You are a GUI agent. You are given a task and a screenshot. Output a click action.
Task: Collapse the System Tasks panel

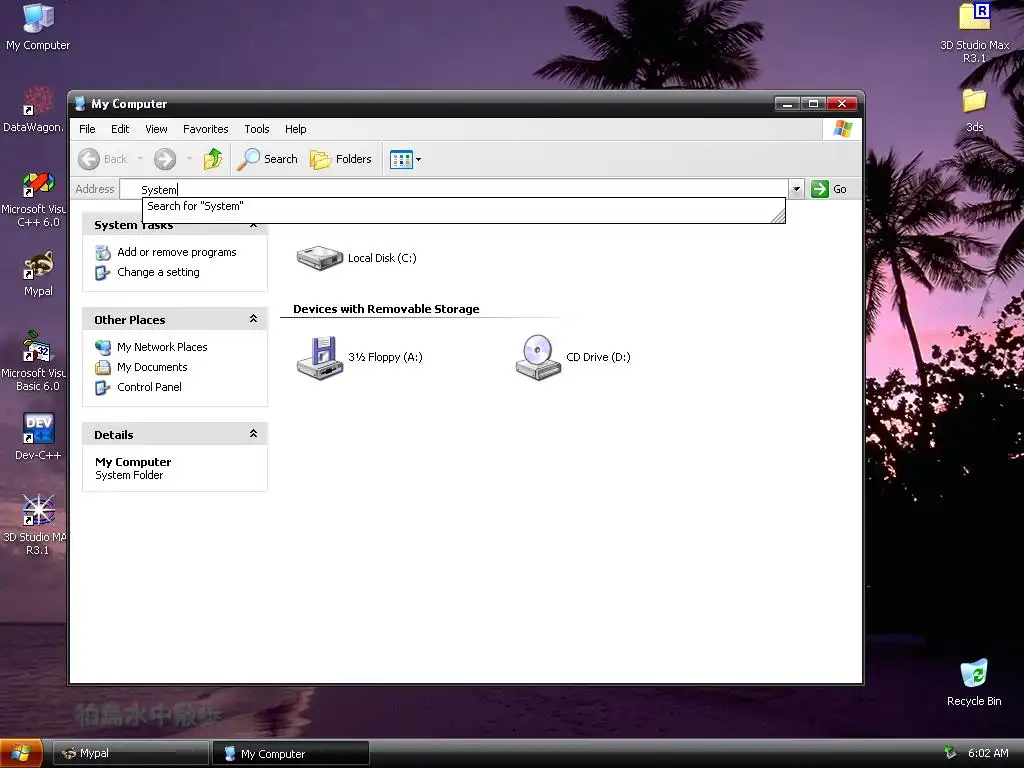pos(253,225)
